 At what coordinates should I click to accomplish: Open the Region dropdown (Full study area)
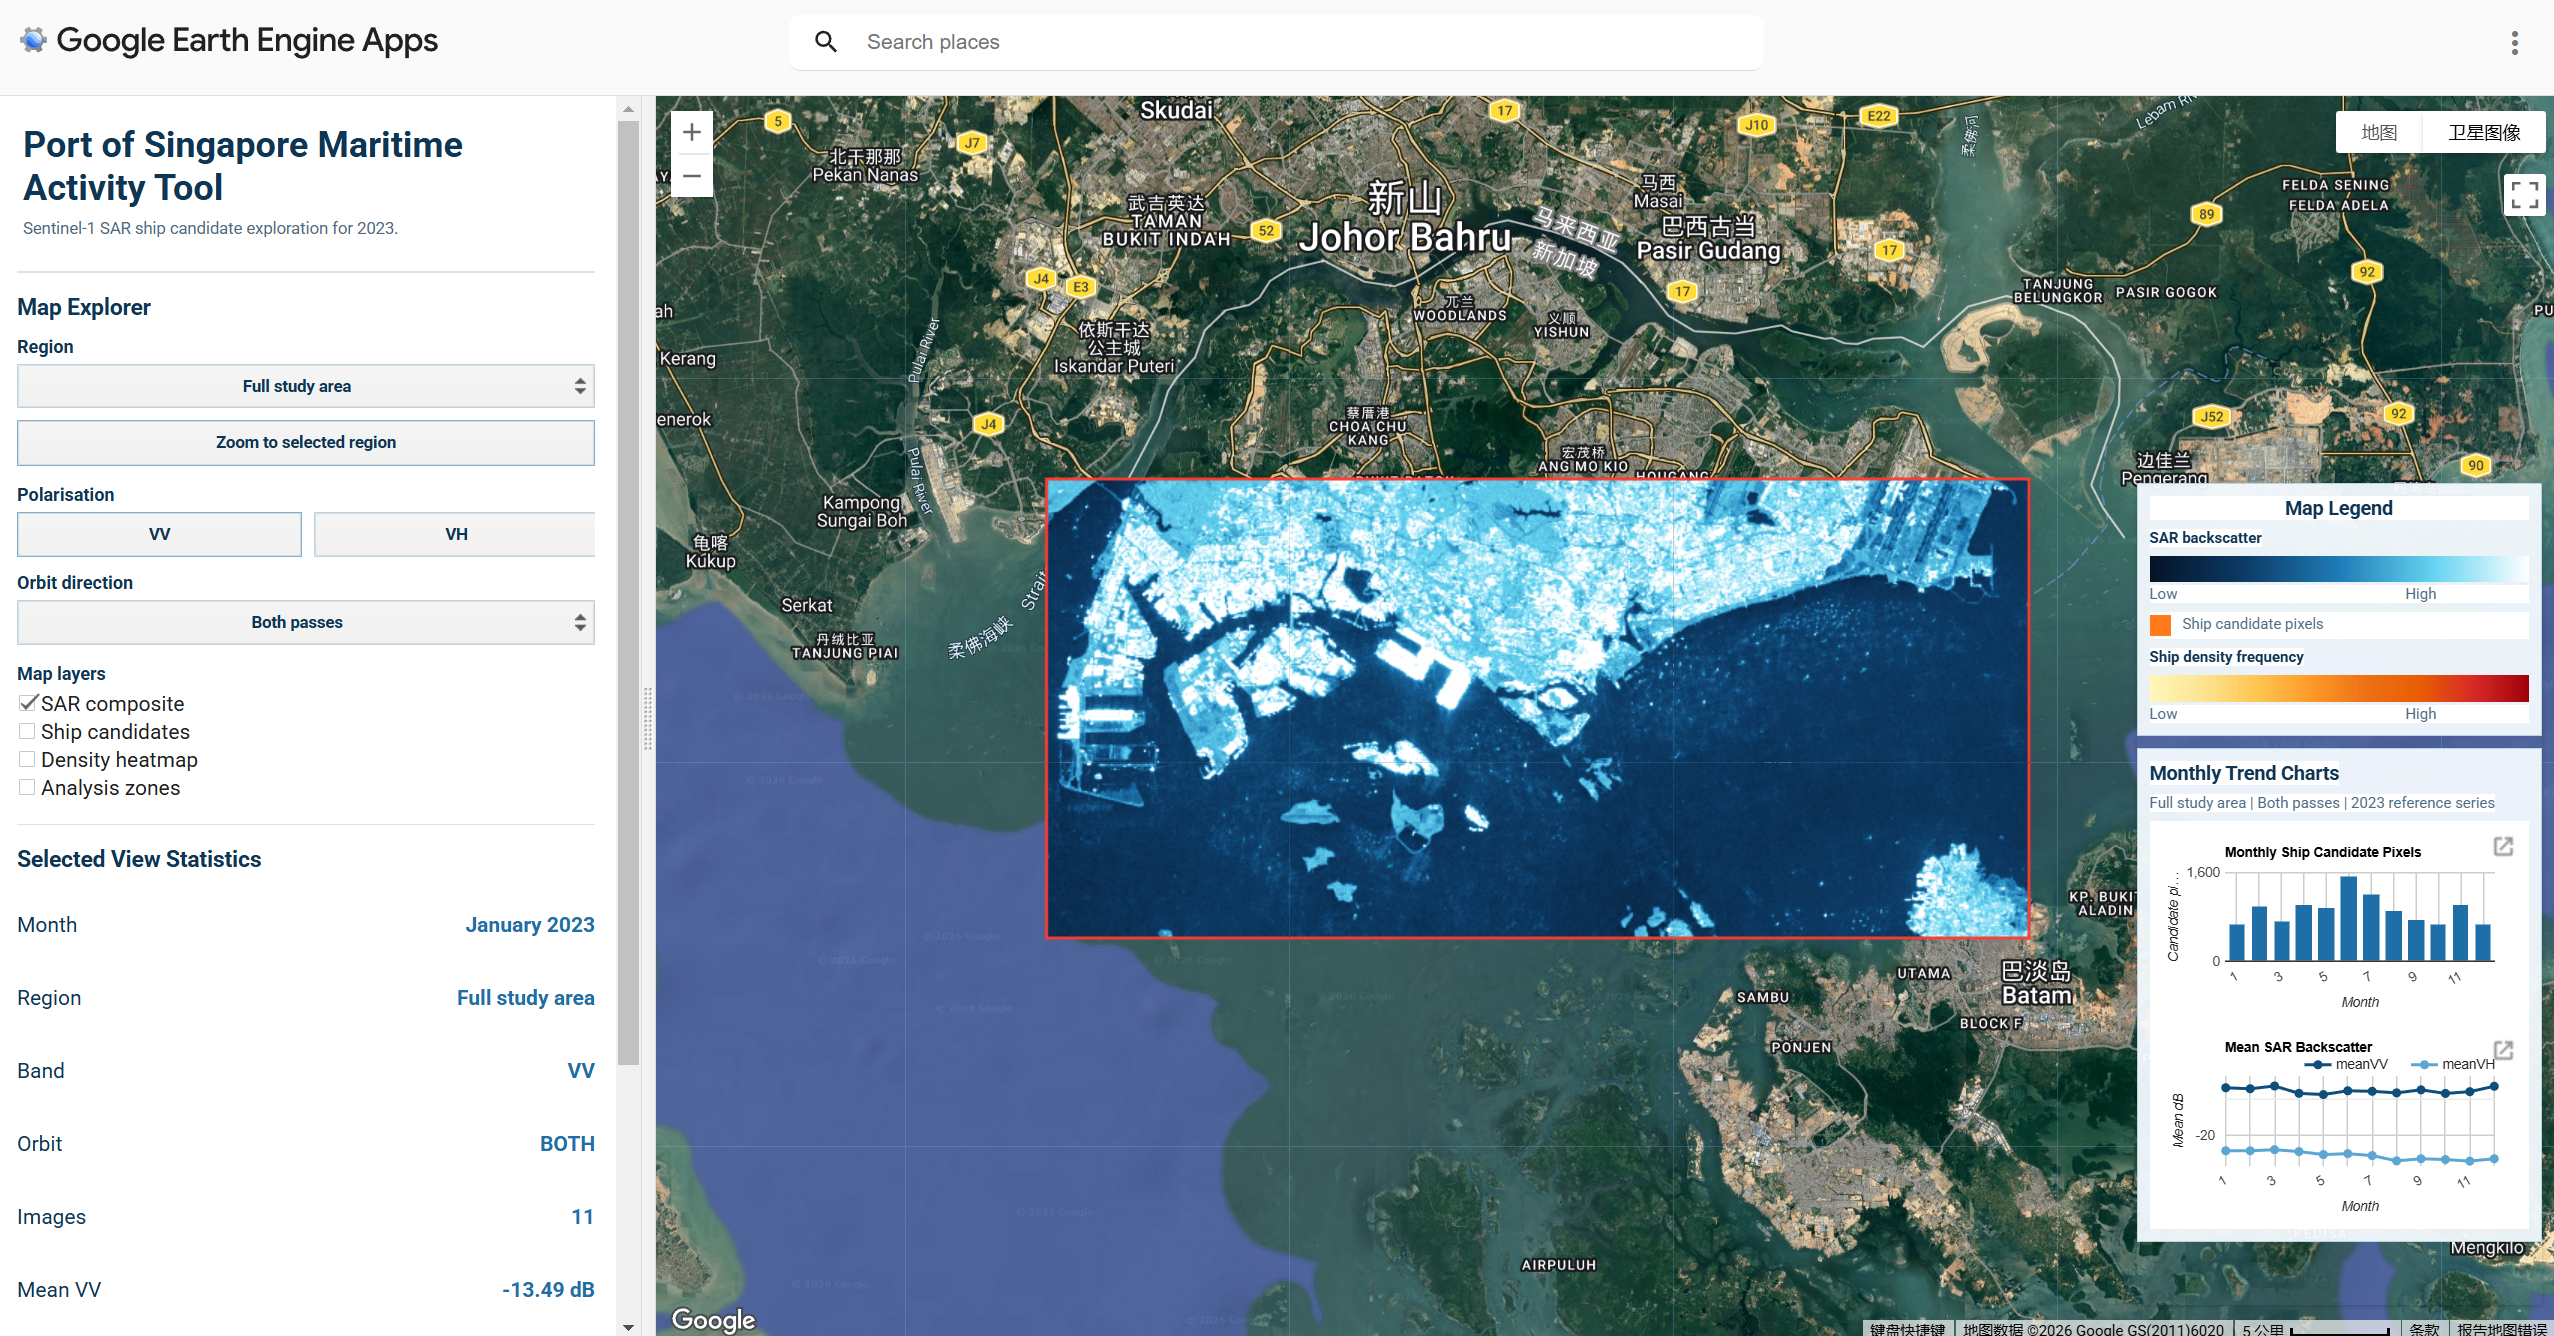click(306, 386)
